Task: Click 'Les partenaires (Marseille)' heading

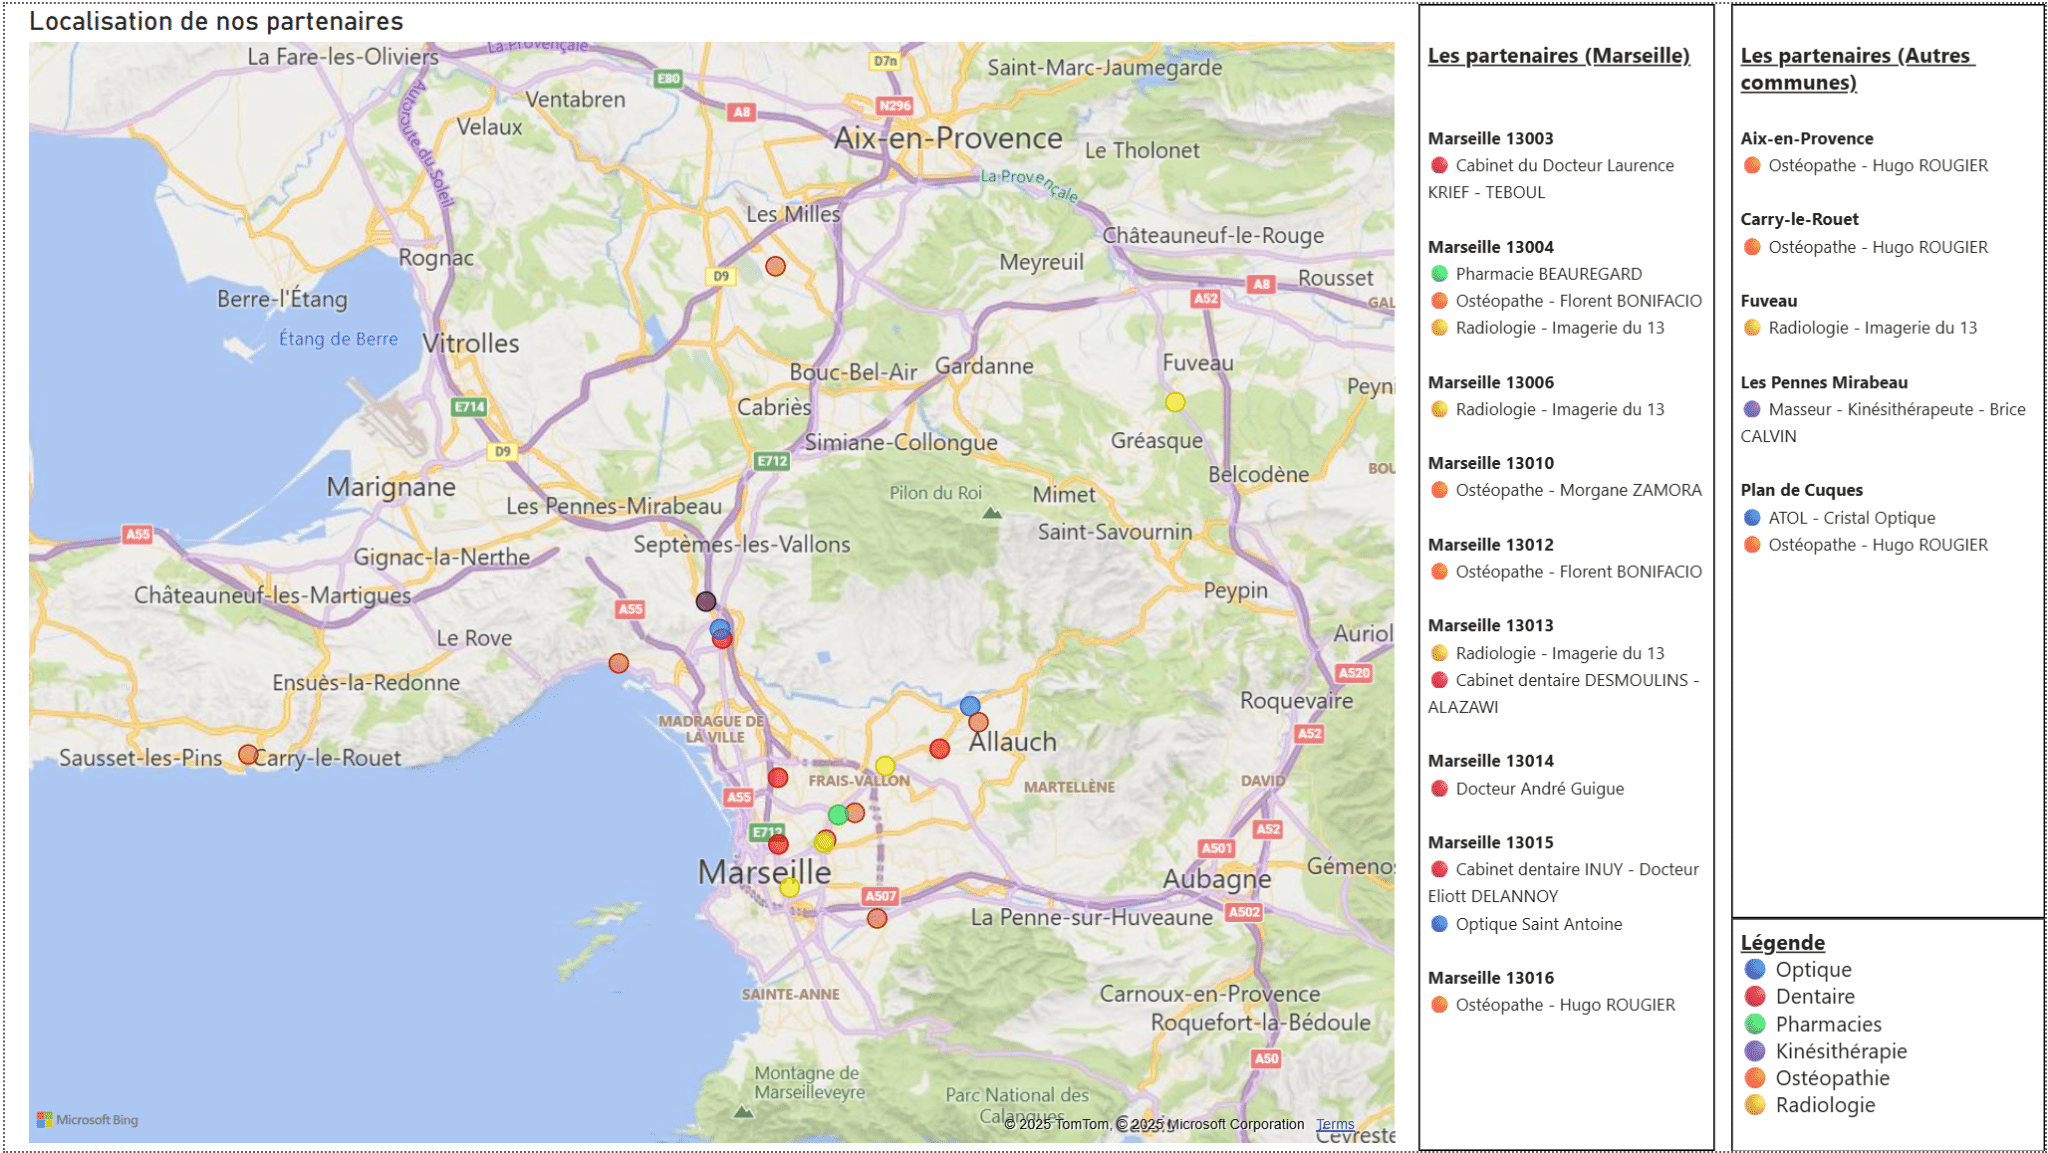Action: pyautogui.click(x=1558, y=56)
